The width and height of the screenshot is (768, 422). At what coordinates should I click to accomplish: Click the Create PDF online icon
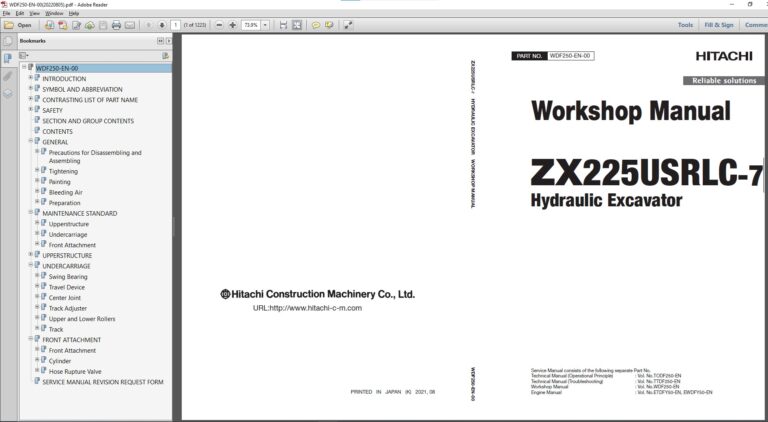[49, 25]
